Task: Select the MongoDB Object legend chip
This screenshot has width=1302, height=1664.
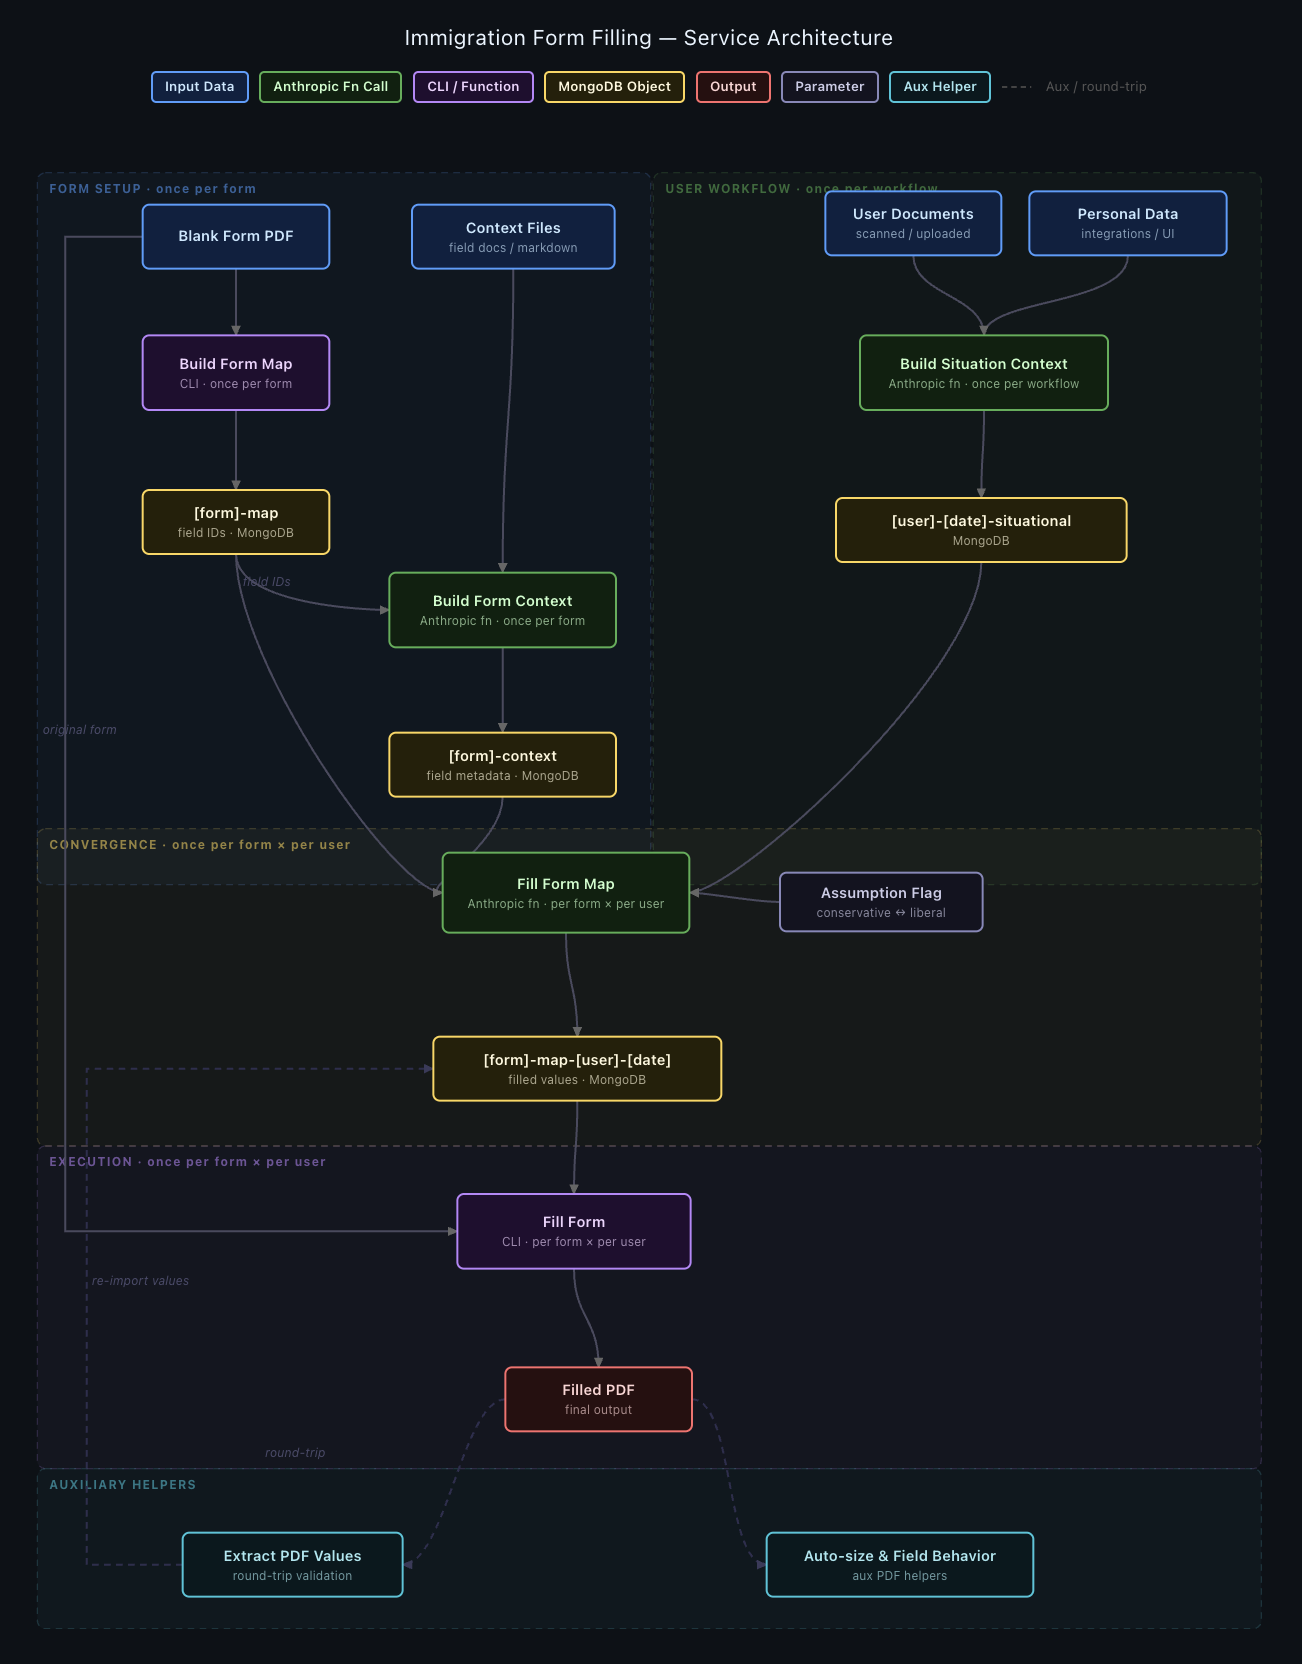Action: (614, 87)
